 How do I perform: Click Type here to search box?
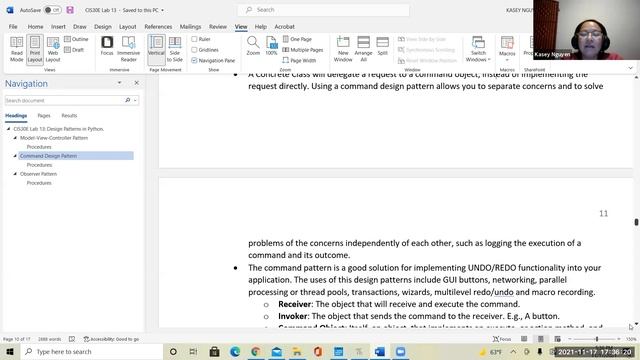pyautogui.click(x=91, y=351)
